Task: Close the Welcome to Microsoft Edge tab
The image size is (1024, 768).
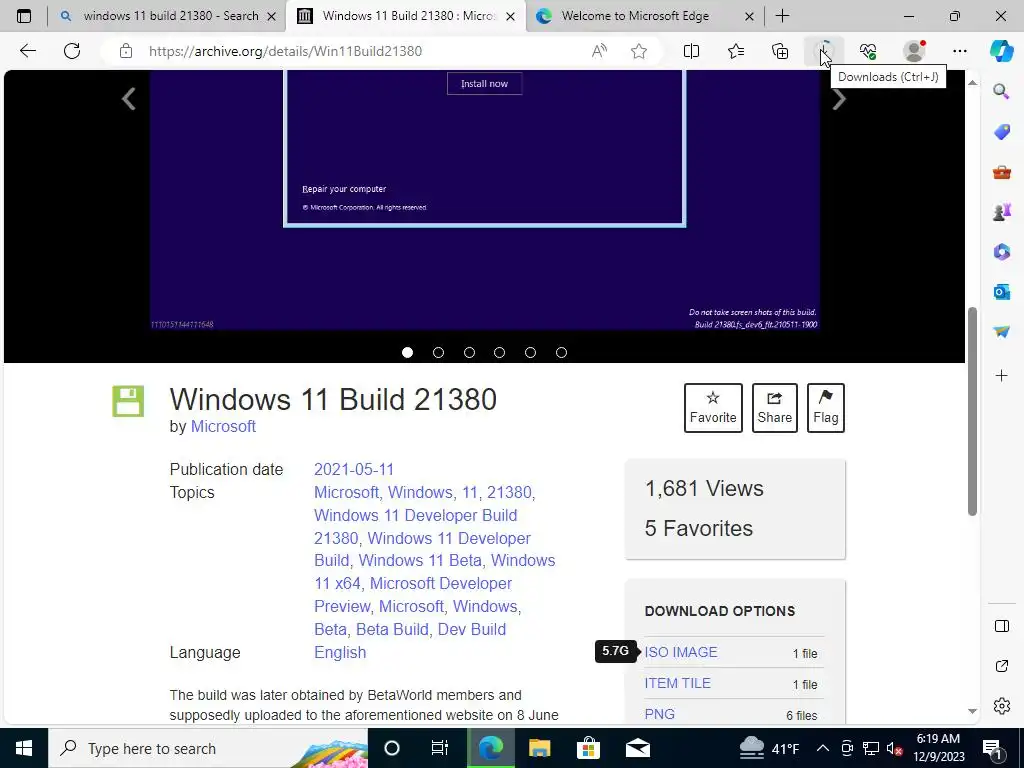Action: [749, 16]
